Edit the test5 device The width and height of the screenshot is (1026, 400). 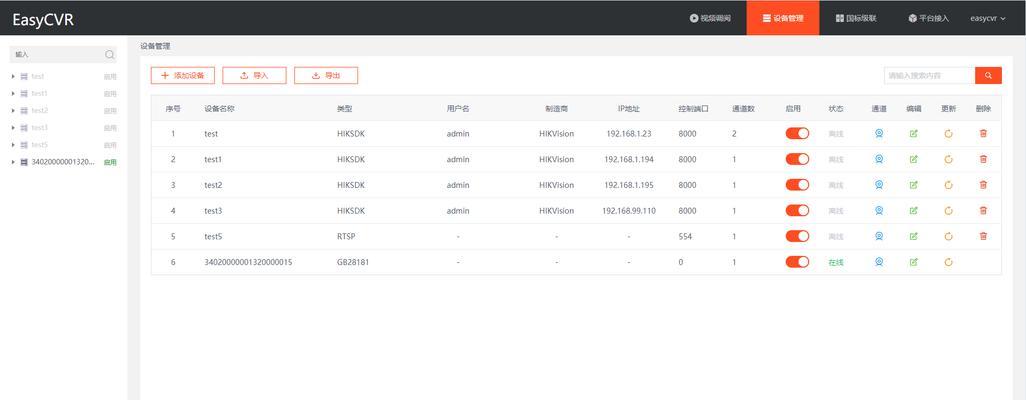click(x=913, y=236)
